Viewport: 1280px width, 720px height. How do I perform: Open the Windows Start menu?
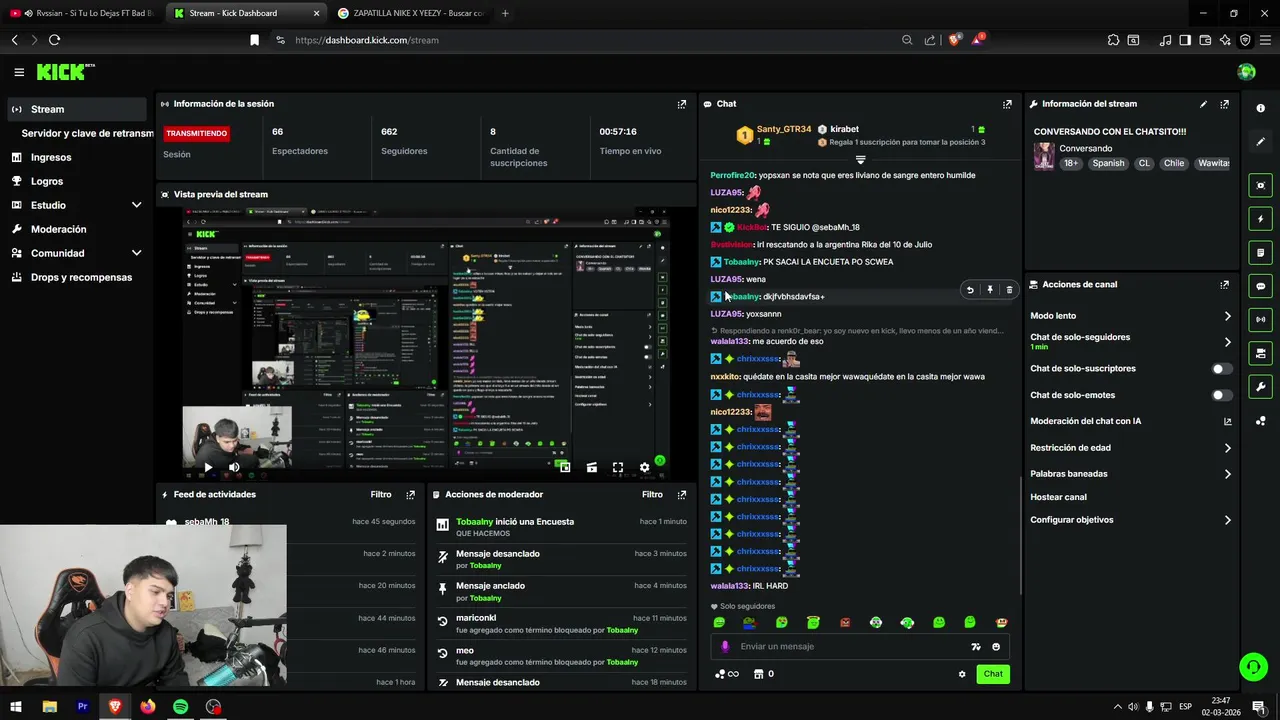(16, 707)
